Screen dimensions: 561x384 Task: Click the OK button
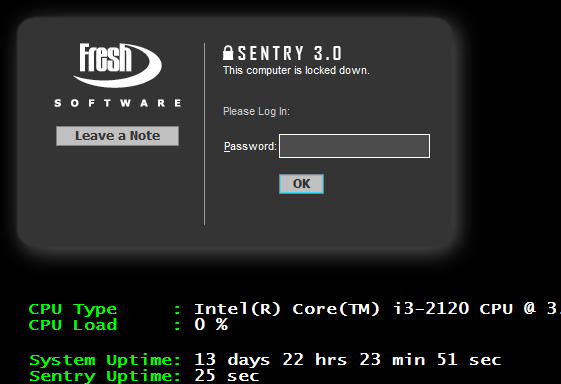click(x=301, y=184)
